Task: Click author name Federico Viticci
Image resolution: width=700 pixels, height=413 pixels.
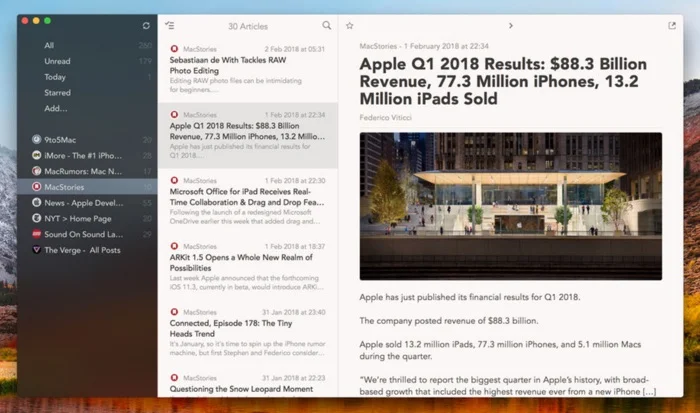Action: (386, 117)
